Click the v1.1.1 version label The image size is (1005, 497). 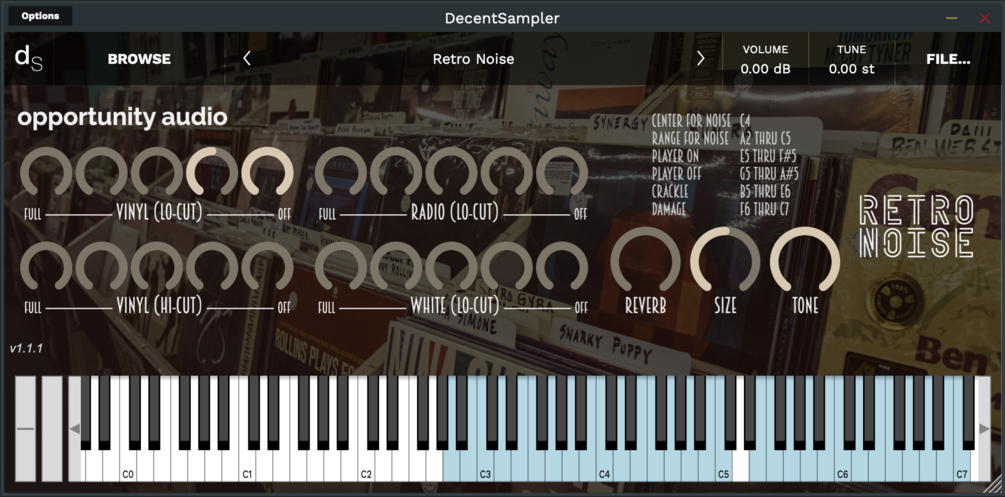[26, 349]
